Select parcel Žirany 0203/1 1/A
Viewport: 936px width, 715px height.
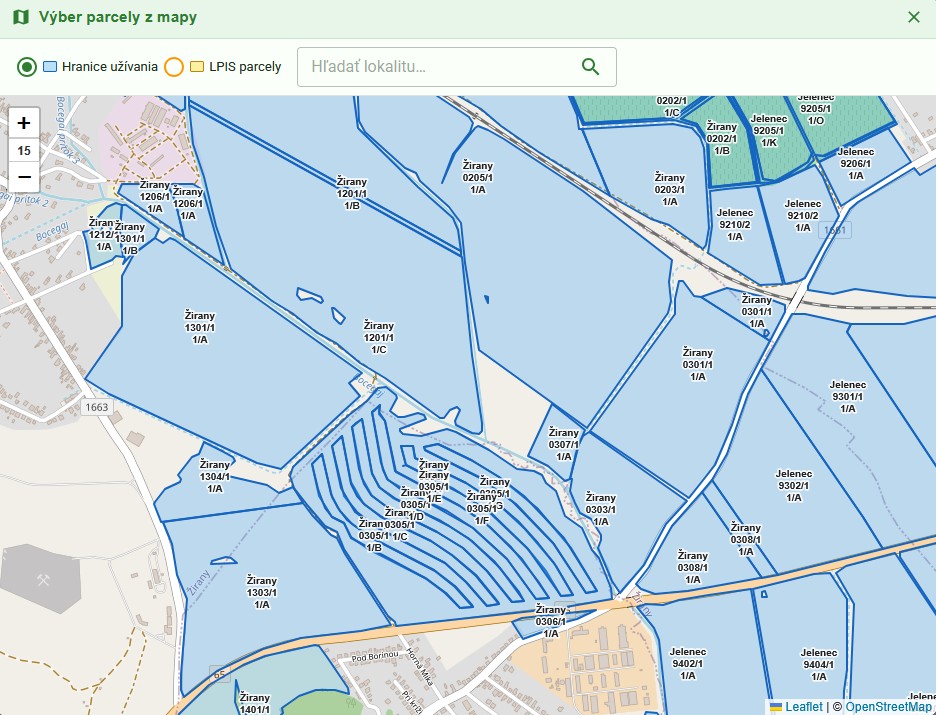click(x=669, y=189)
